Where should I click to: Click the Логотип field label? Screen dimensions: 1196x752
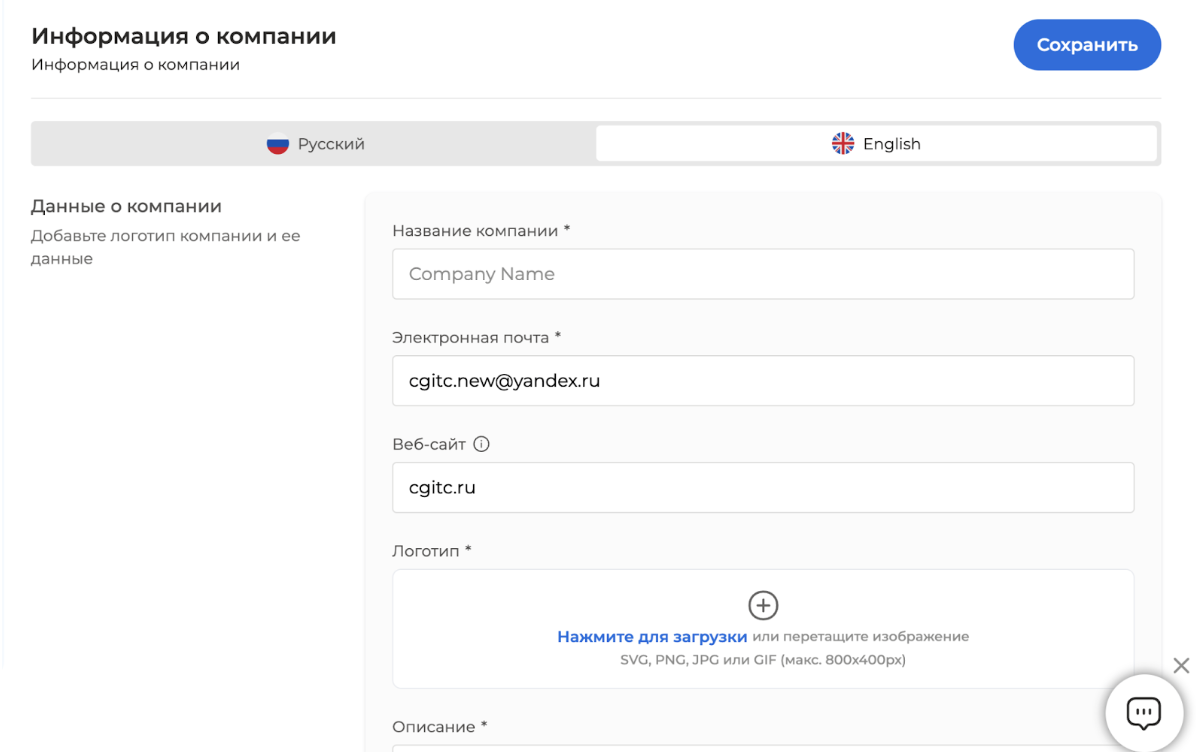pos(432,551)
